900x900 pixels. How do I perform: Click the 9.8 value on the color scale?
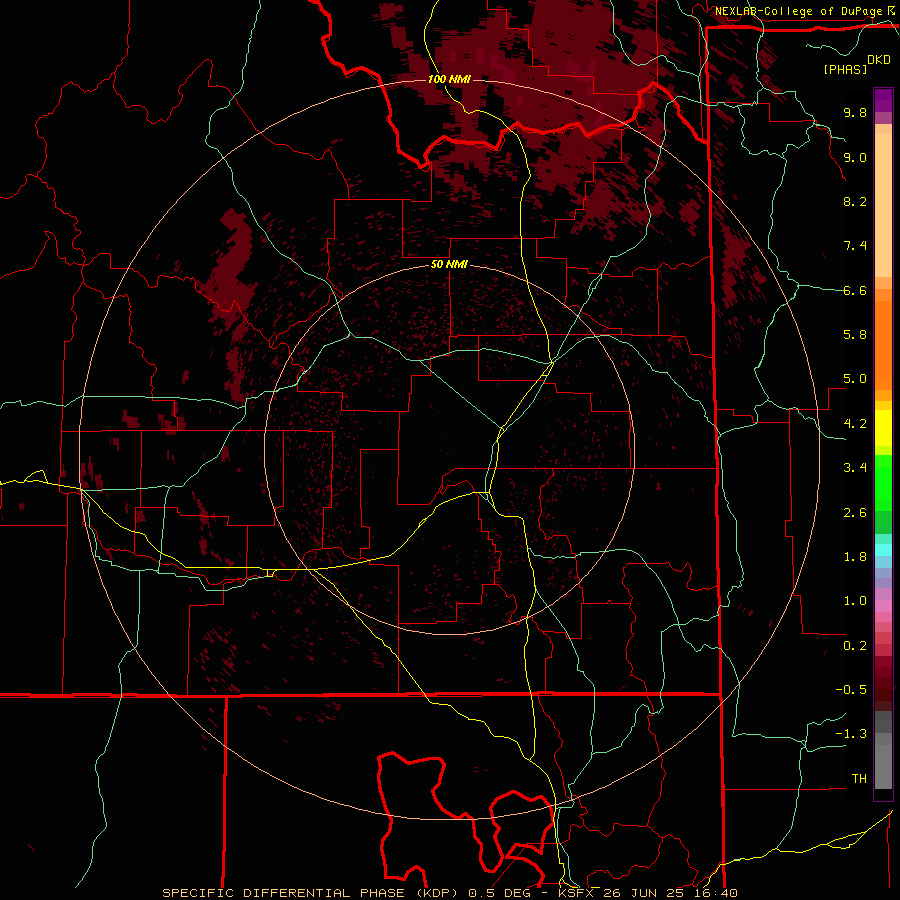[855, 112]
